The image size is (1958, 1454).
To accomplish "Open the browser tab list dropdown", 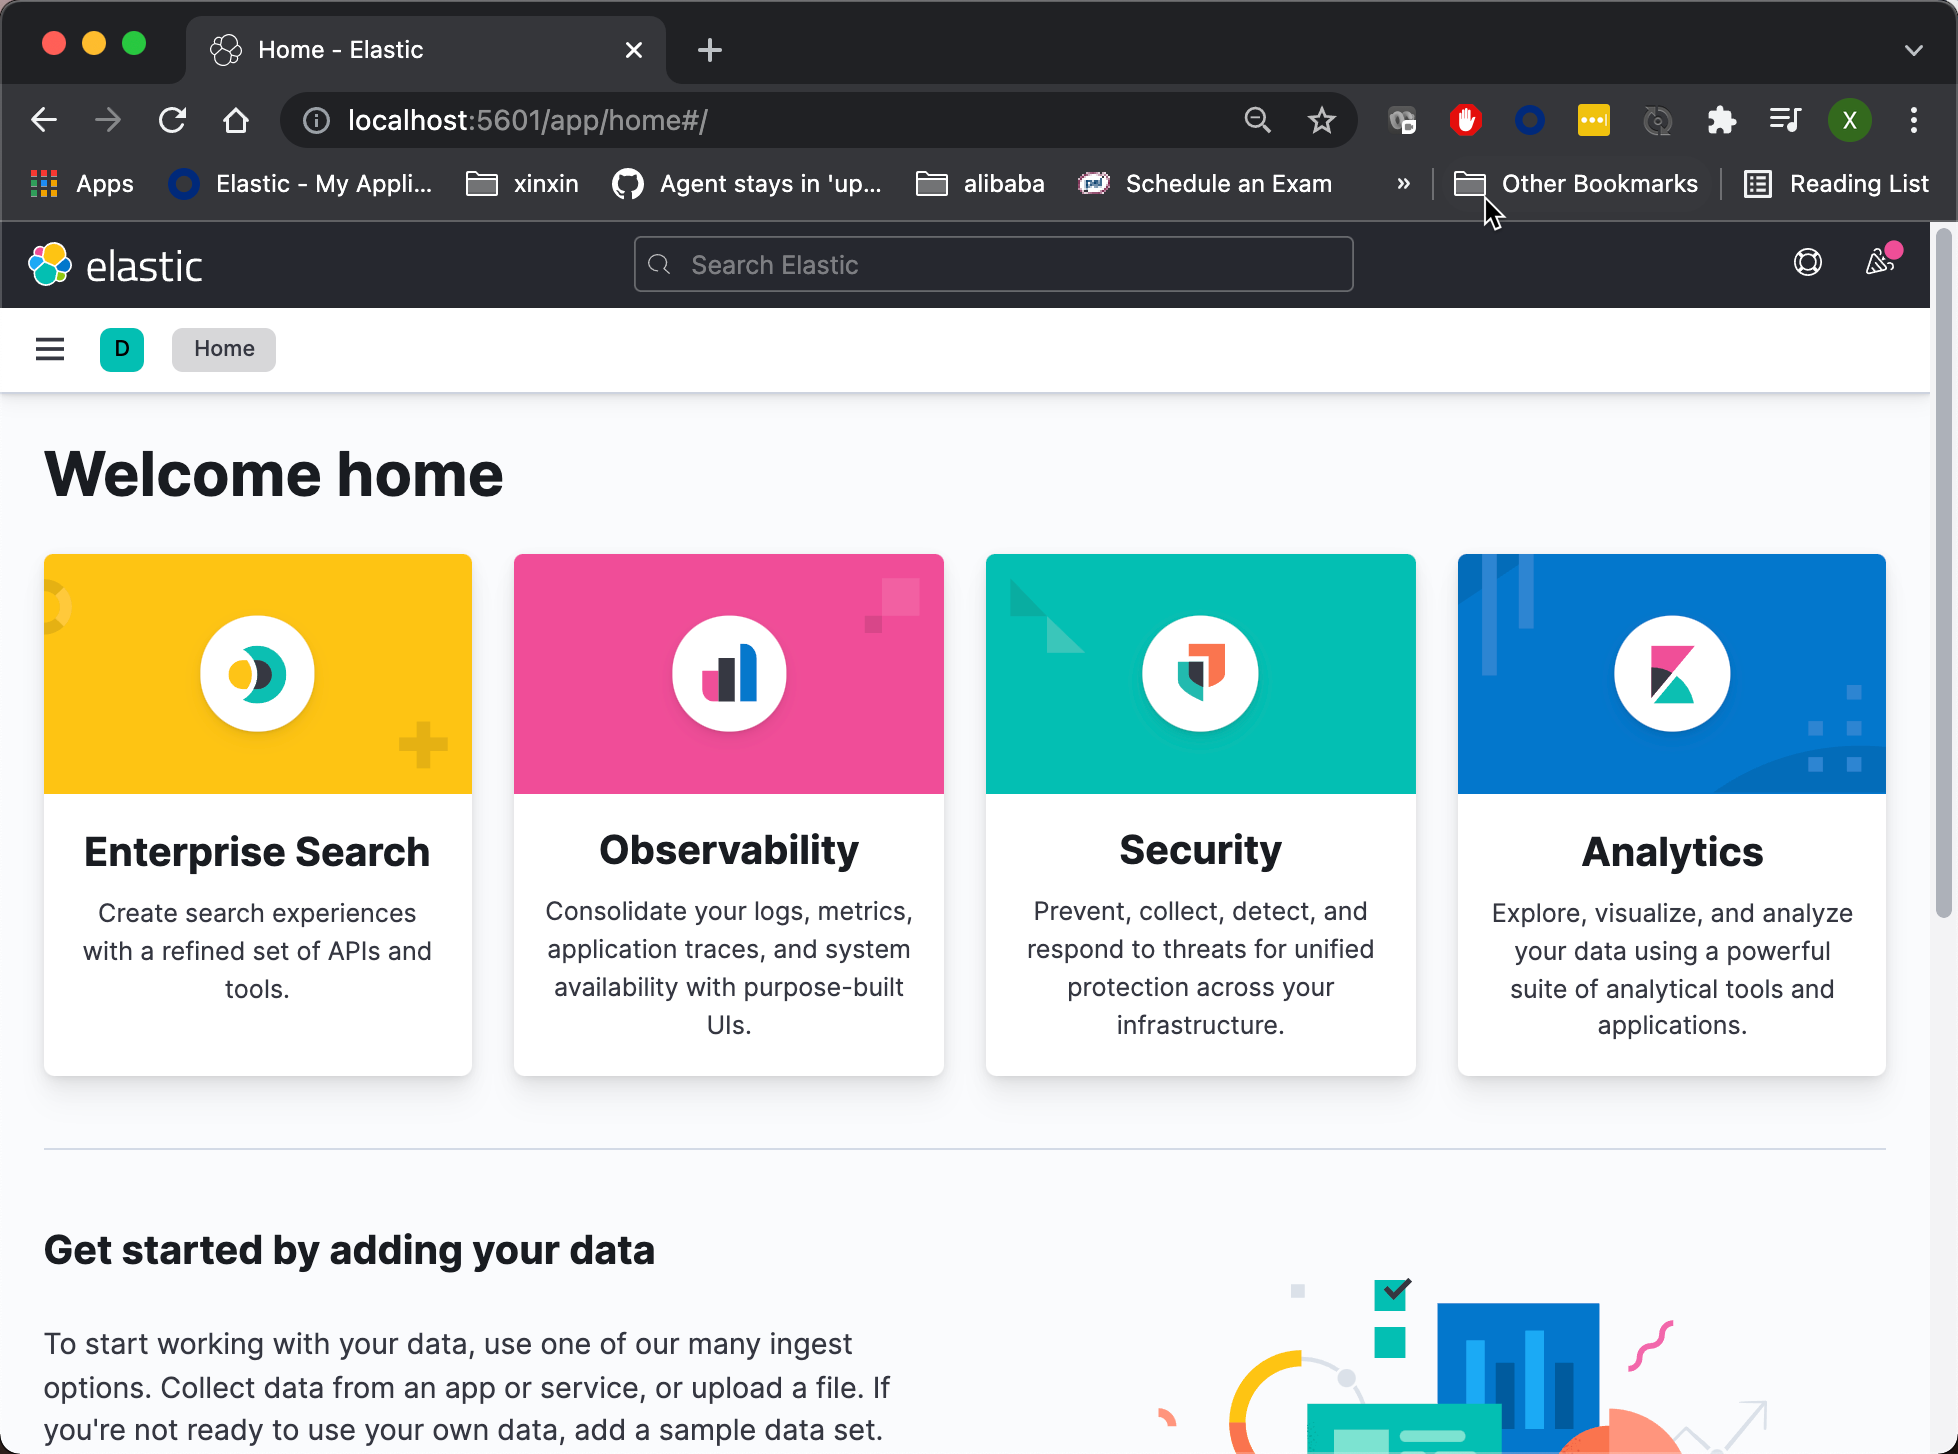I will 1914,49.
